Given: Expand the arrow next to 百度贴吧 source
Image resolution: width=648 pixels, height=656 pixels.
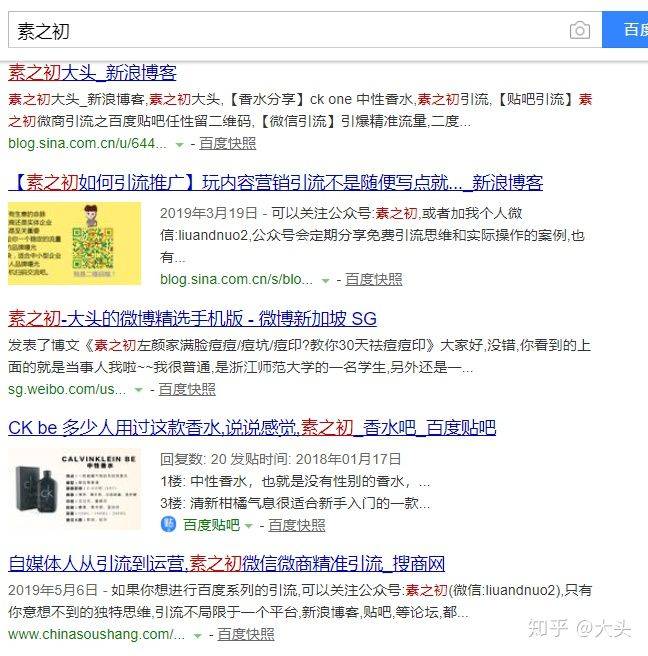Looking at the screenshot, I should point(248,526).
